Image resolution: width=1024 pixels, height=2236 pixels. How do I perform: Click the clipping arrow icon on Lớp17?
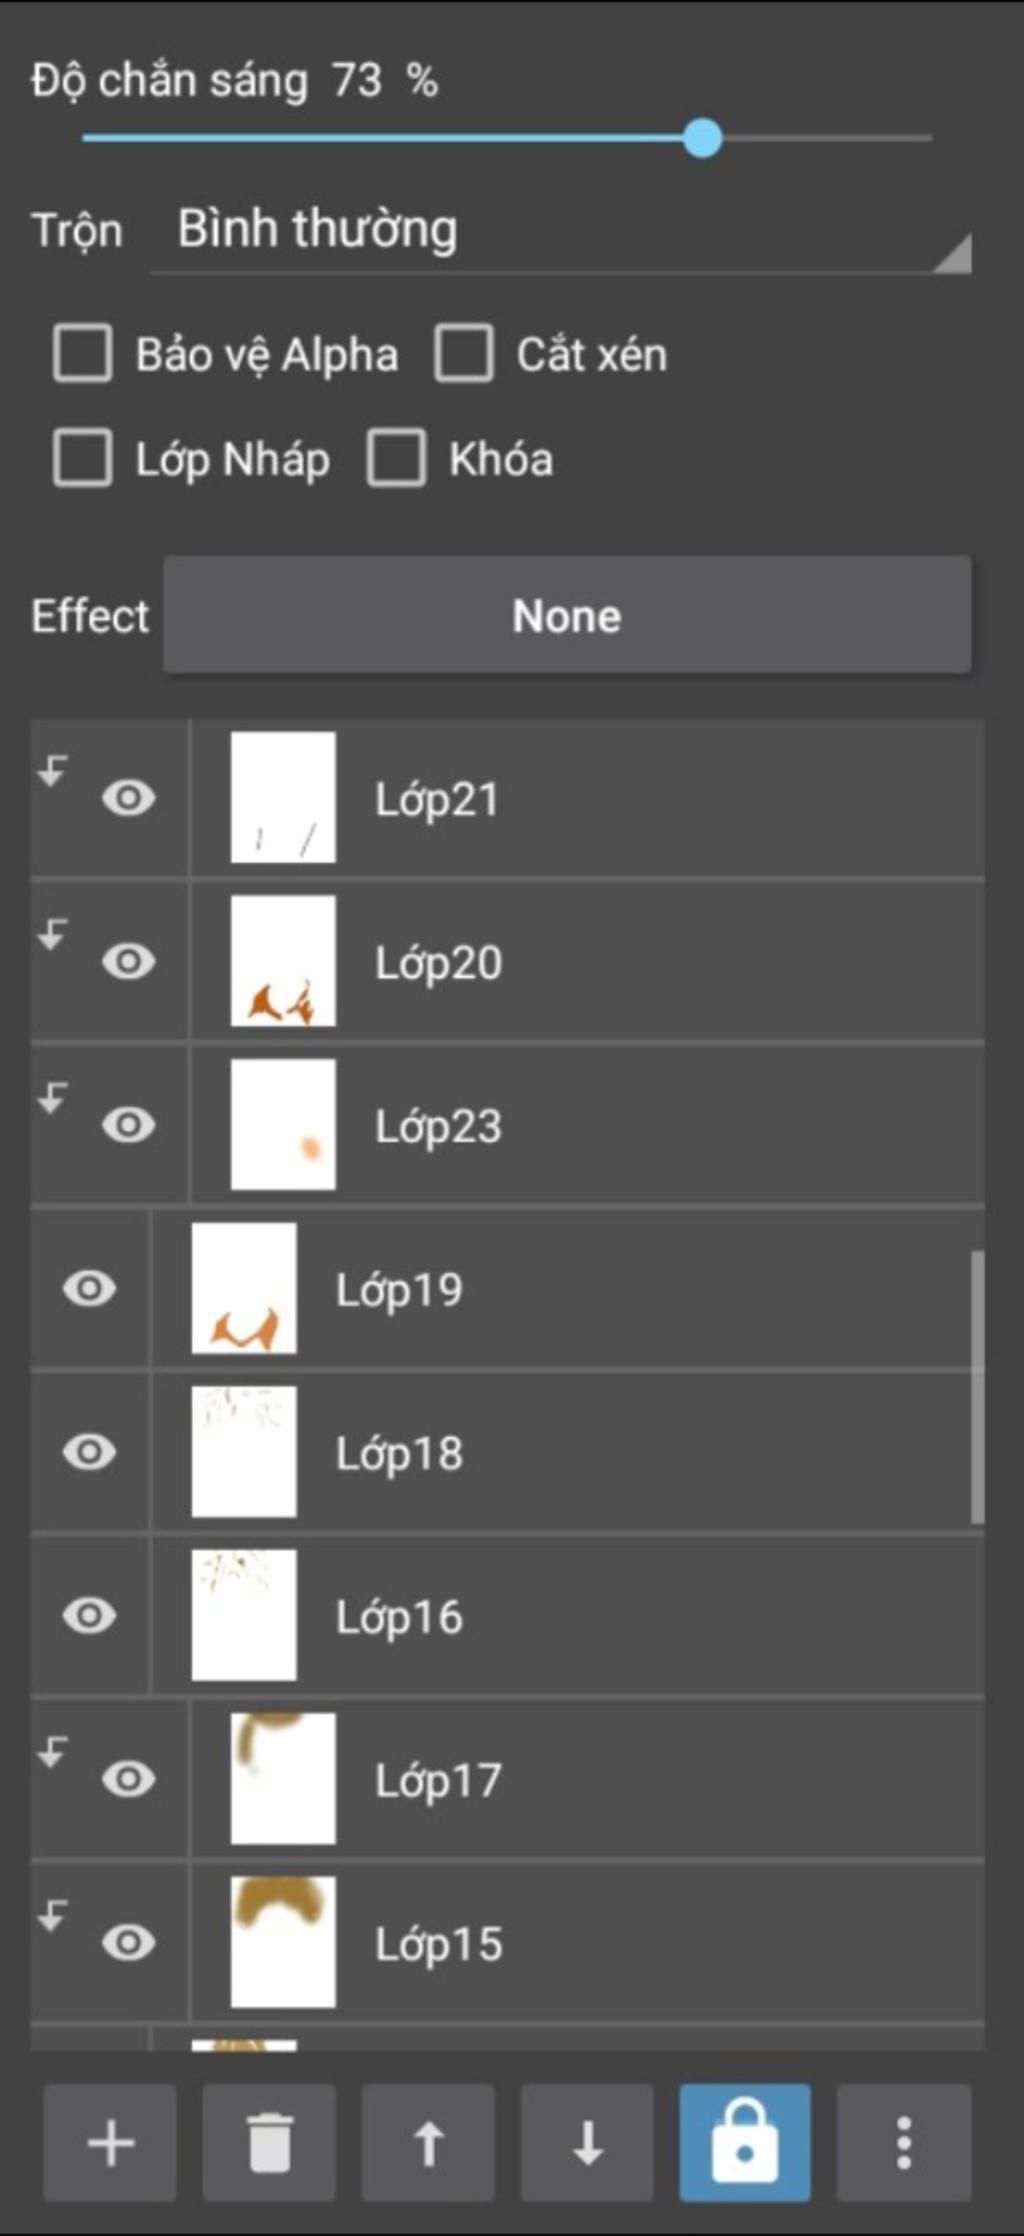(52, 1751)
